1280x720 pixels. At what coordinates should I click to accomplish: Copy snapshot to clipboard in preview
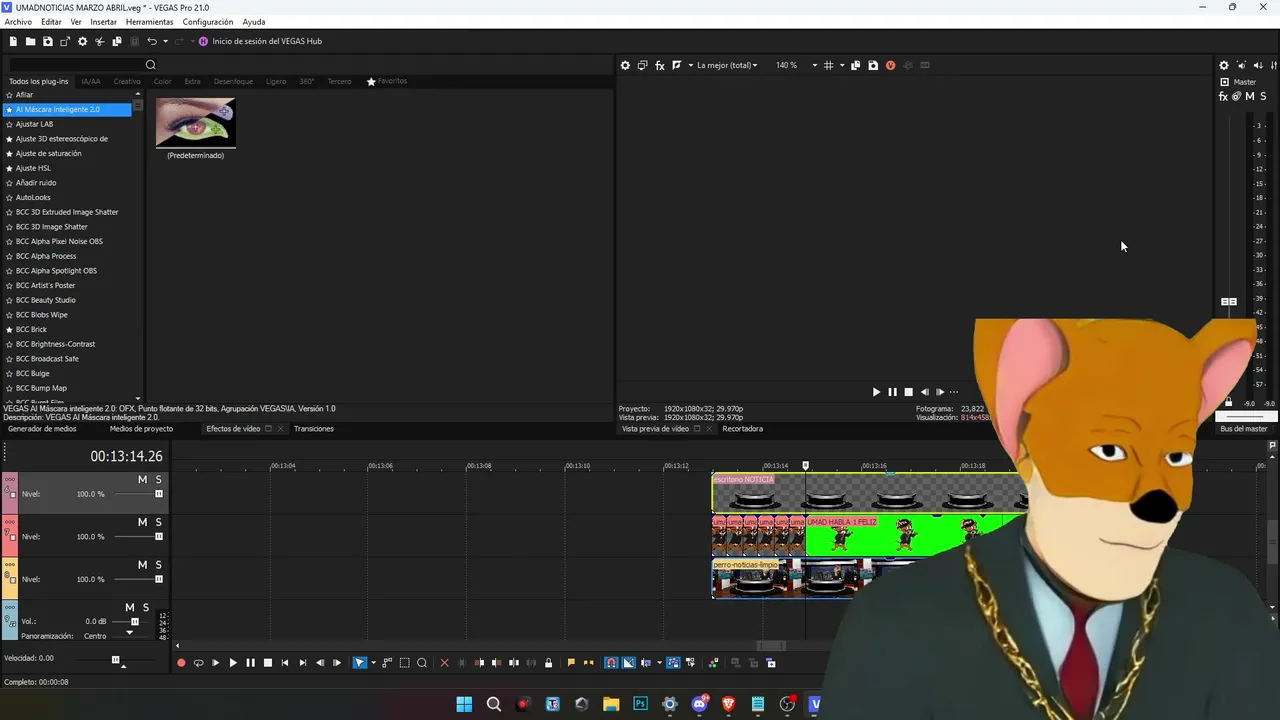coord(856,65)
